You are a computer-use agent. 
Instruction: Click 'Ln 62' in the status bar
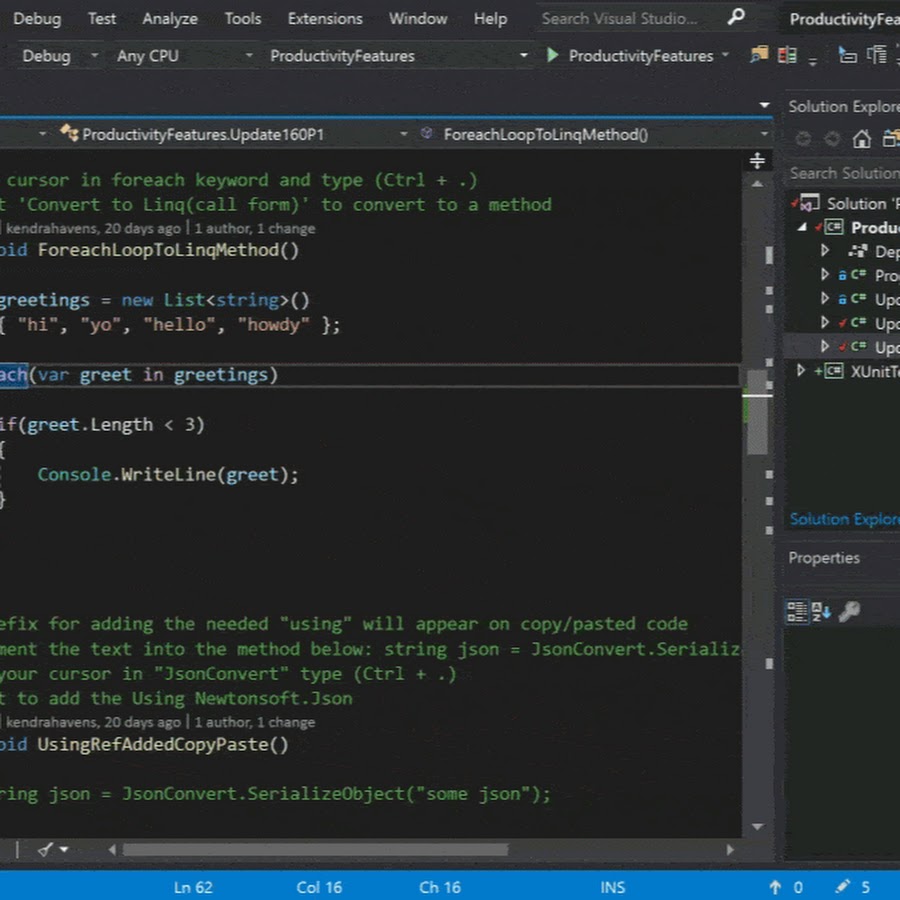pos(193,887)
